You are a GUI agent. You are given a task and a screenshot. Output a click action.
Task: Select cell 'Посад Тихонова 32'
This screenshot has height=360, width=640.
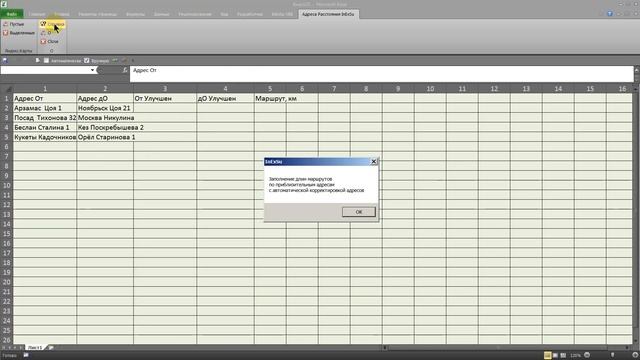(45, 118)
